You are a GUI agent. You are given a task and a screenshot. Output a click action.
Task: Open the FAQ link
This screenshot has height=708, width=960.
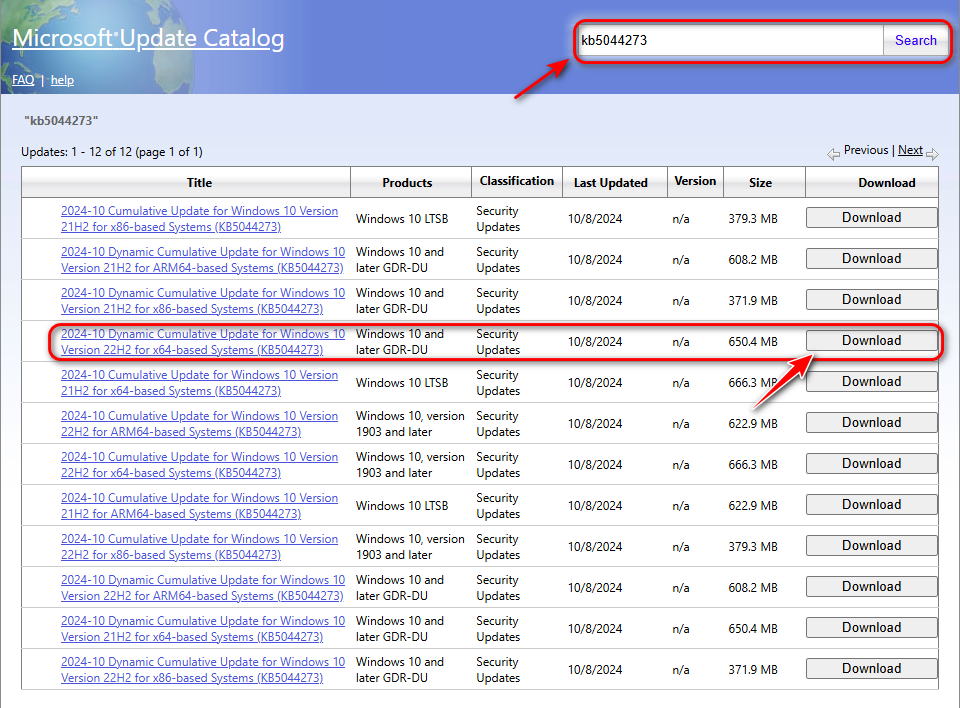(23, 80)
